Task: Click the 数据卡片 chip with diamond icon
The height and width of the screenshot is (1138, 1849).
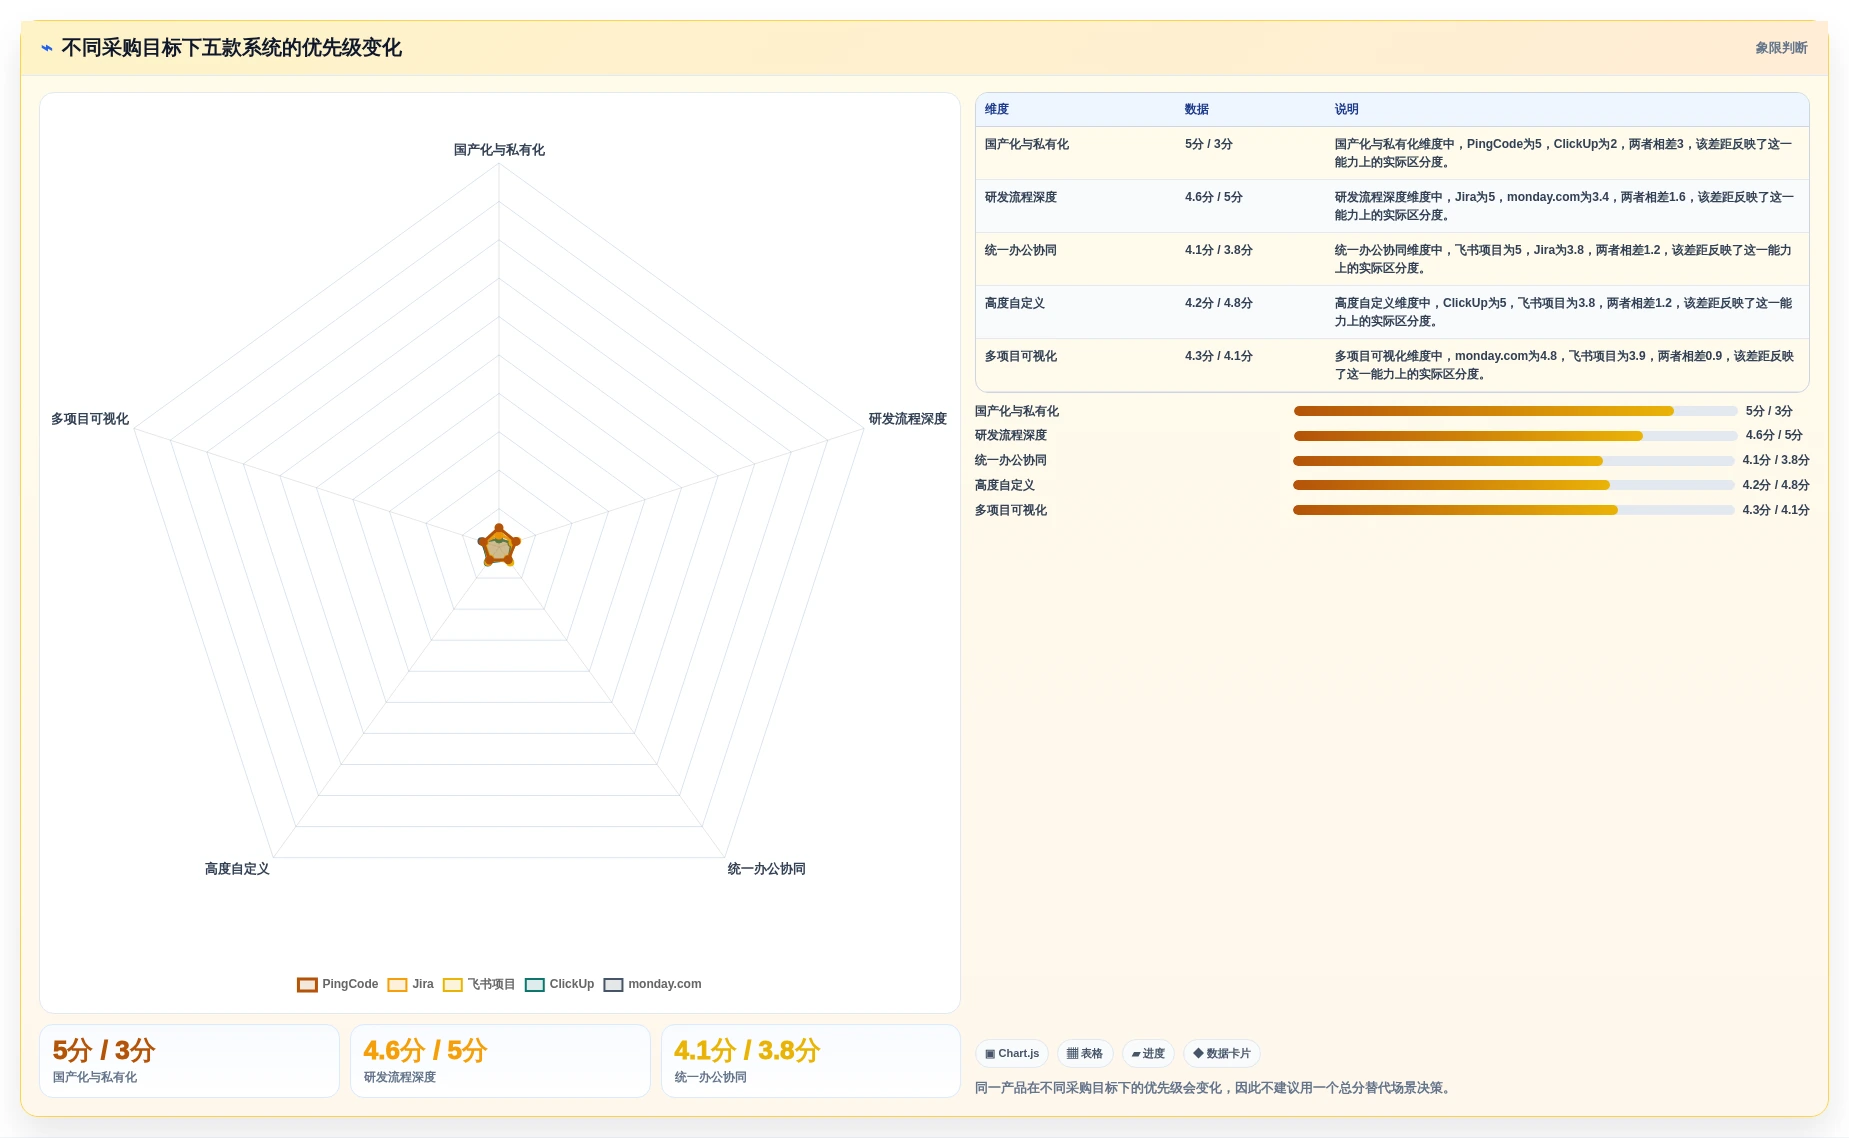Action: pyautogui.click(x=1222, y=1053)
